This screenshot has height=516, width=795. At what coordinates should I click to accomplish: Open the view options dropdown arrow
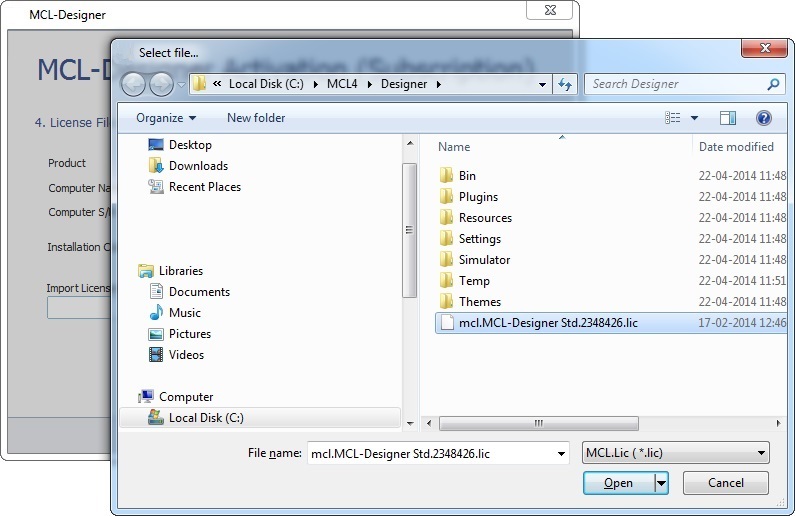tap(694, 118)
